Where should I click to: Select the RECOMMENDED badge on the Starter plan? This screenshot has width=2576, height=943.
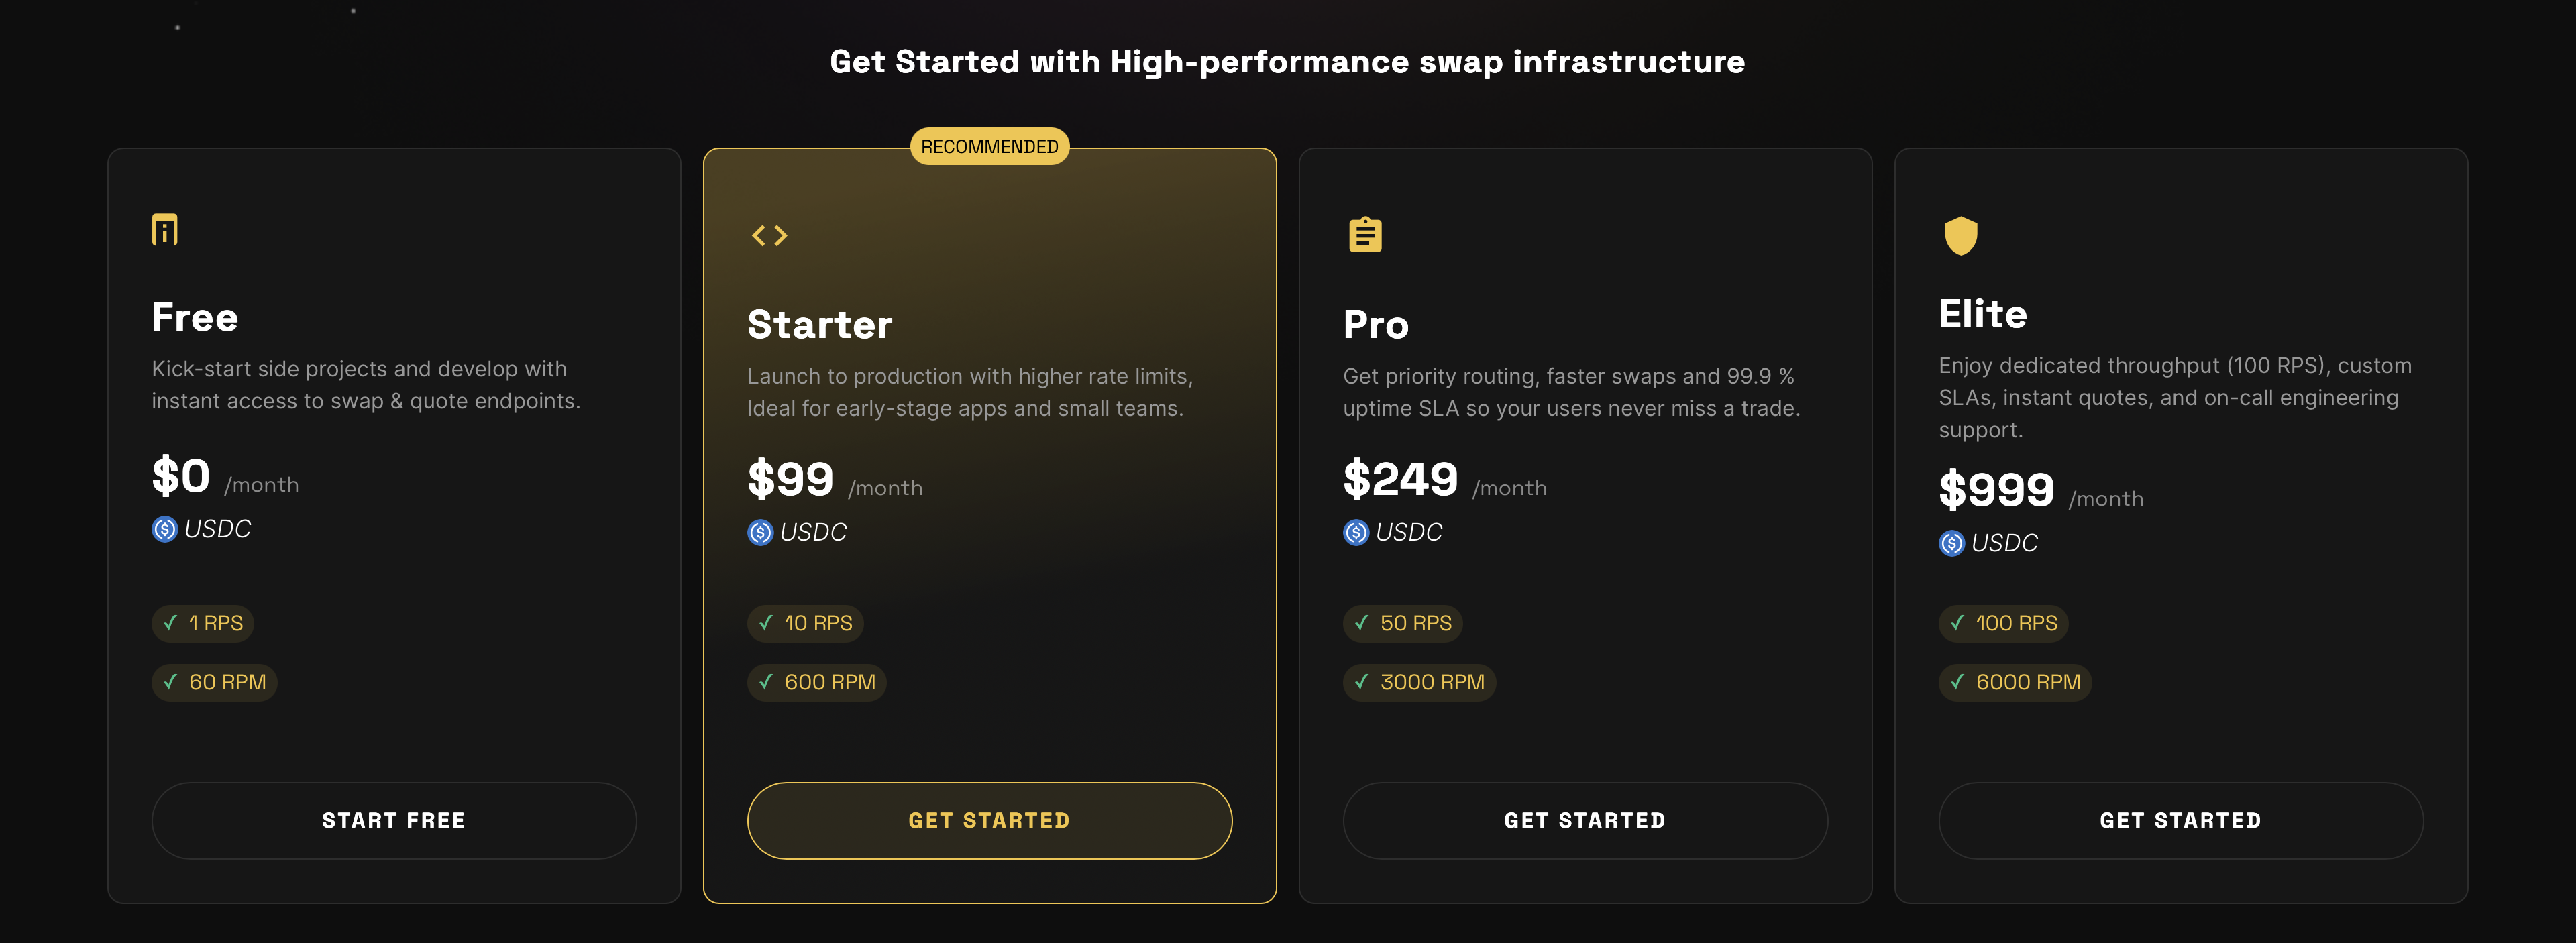[x=989, y=145]
